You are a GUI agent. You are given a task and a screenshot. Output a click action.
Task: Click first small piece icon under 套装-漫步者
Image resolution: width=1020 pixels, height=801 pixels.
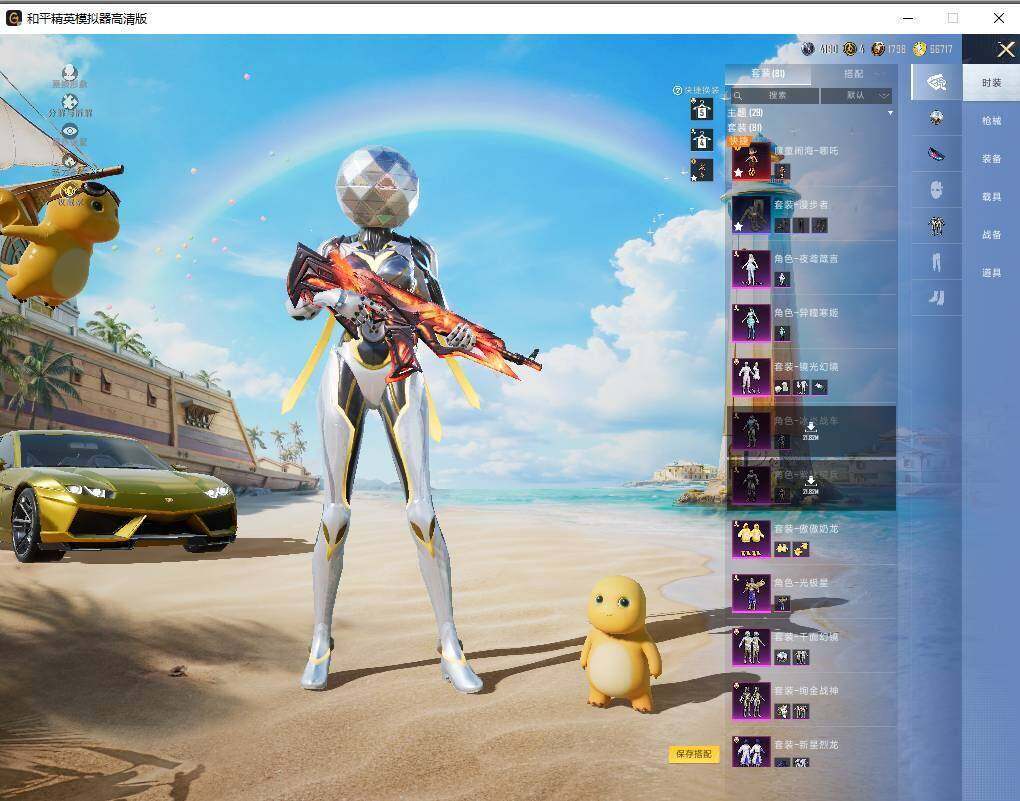[782, 225]
